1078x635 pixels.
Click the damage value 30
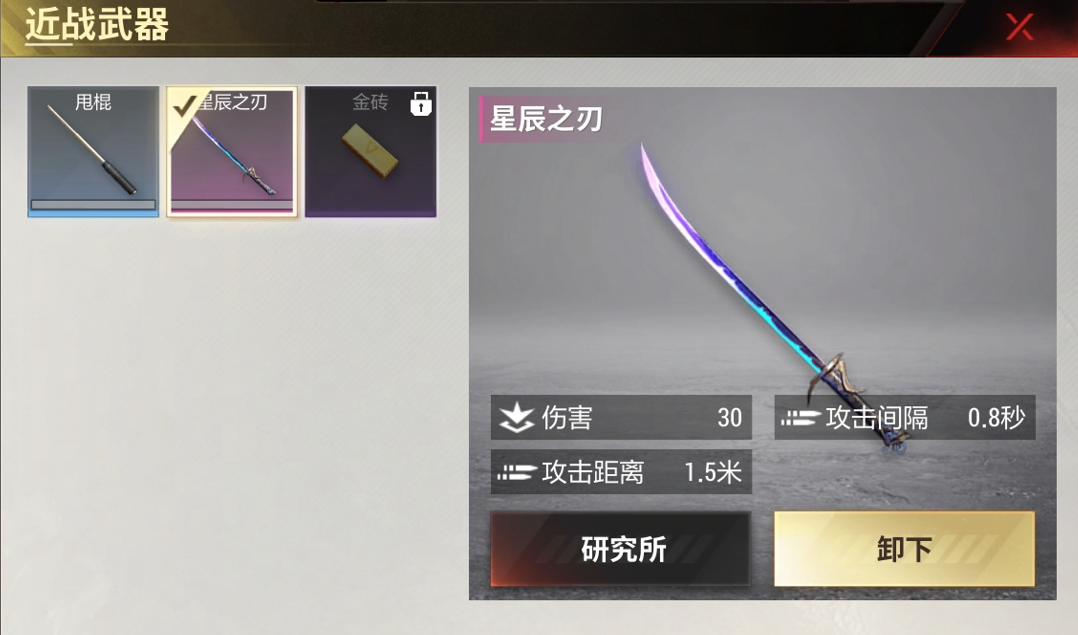[729, 417]
